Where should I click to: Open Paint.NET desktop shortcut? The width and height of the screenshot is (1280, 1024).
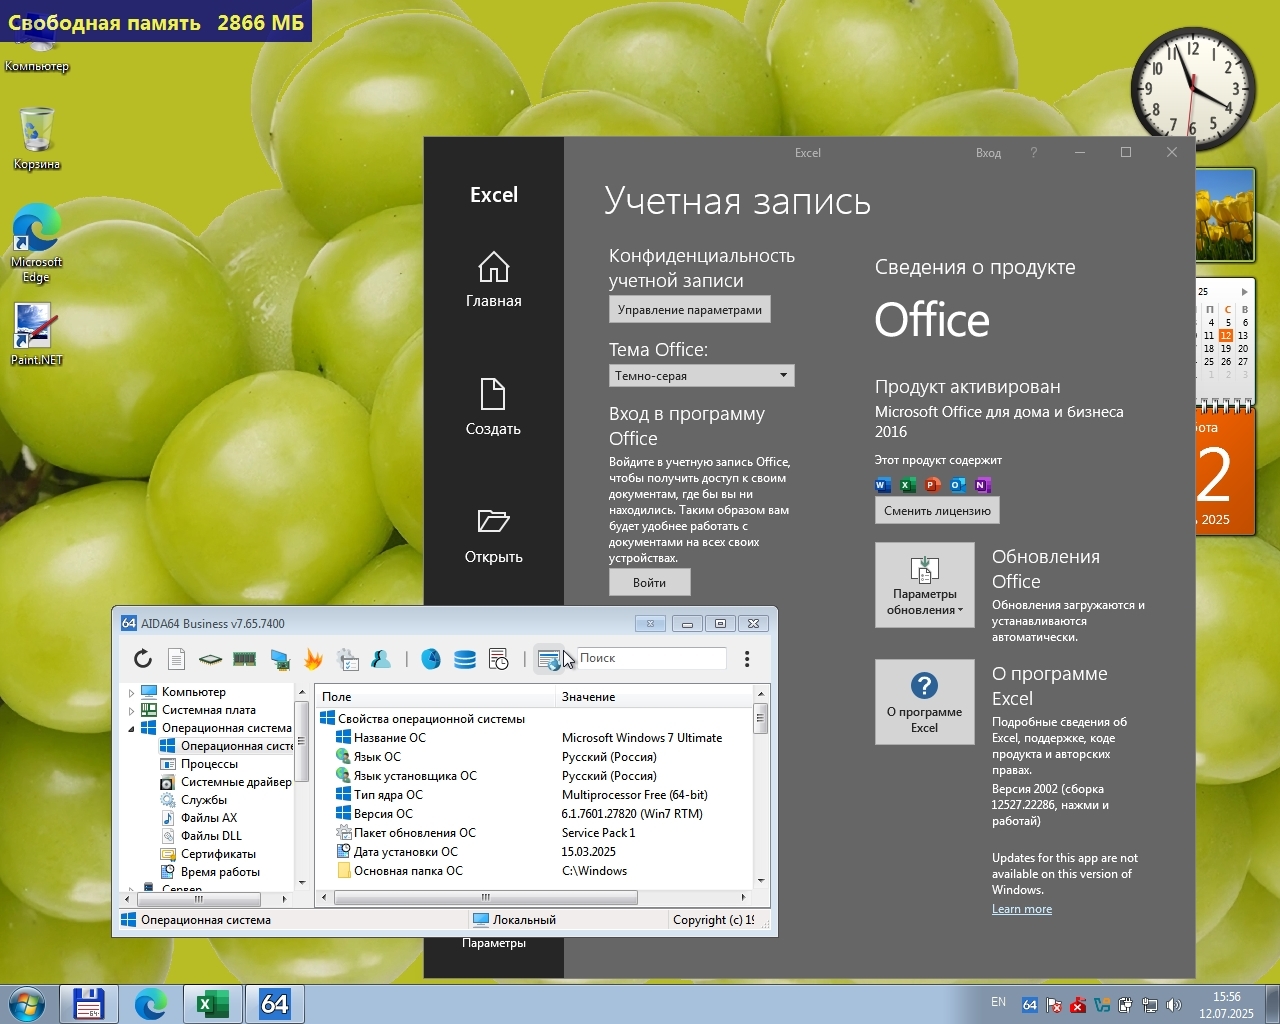[36, 333]
